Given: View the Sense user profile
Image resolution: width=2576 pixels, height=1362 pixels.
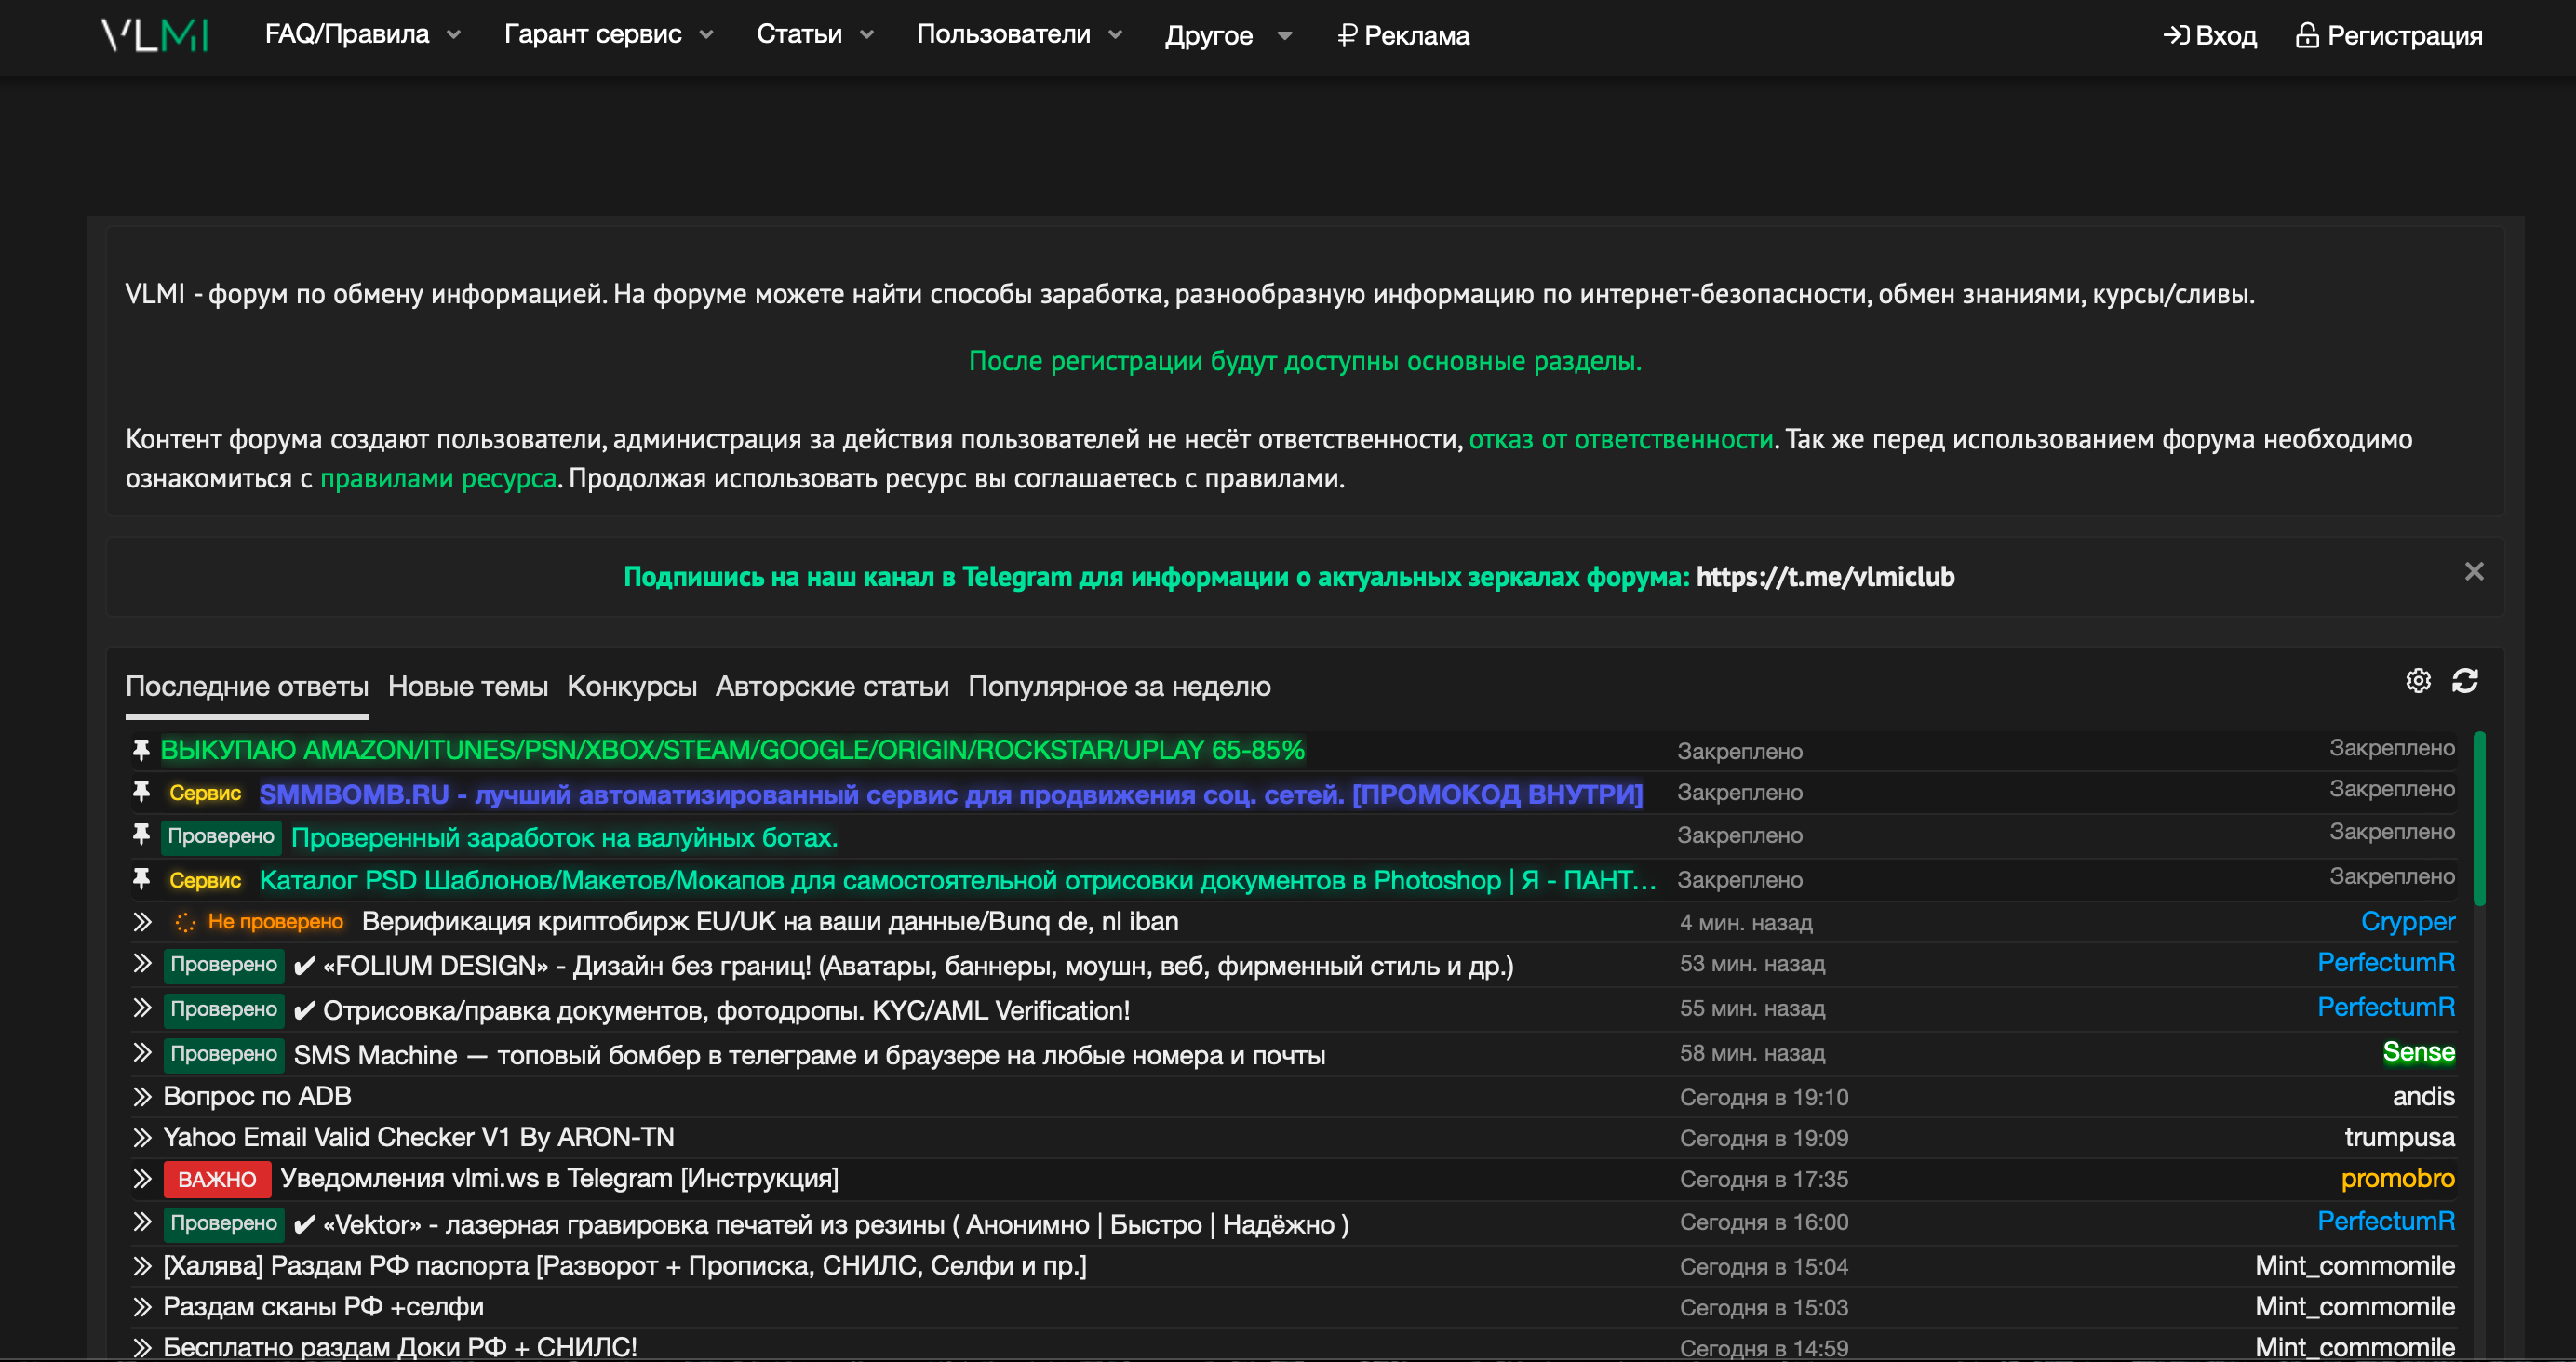Looking at the screenshot, I should pyautogui.click(x=2418, y=1052).
